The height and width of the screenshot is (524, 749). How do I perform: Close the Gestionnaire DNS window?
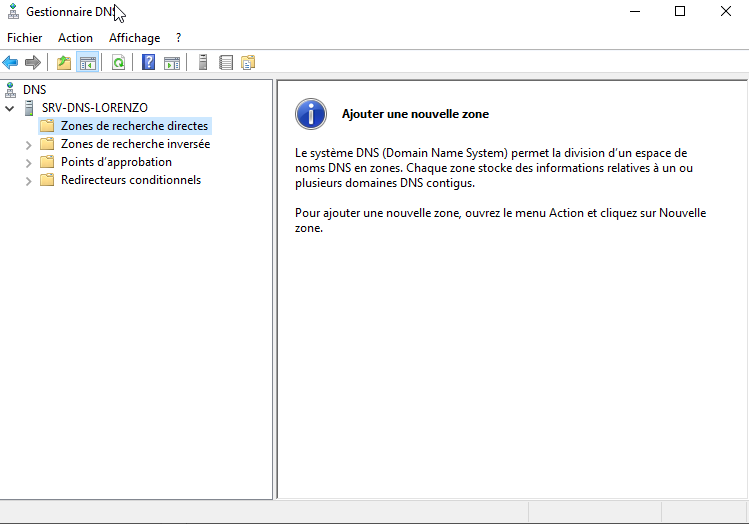click(x=726, y=11)
